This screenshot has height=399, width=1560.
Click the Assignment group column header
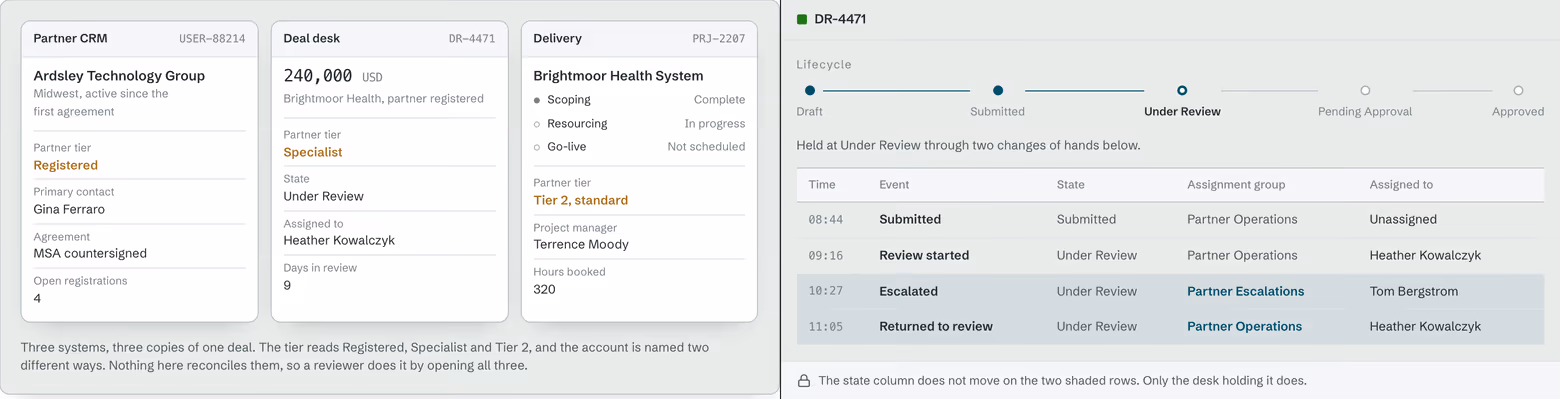tap(1236, 185)
